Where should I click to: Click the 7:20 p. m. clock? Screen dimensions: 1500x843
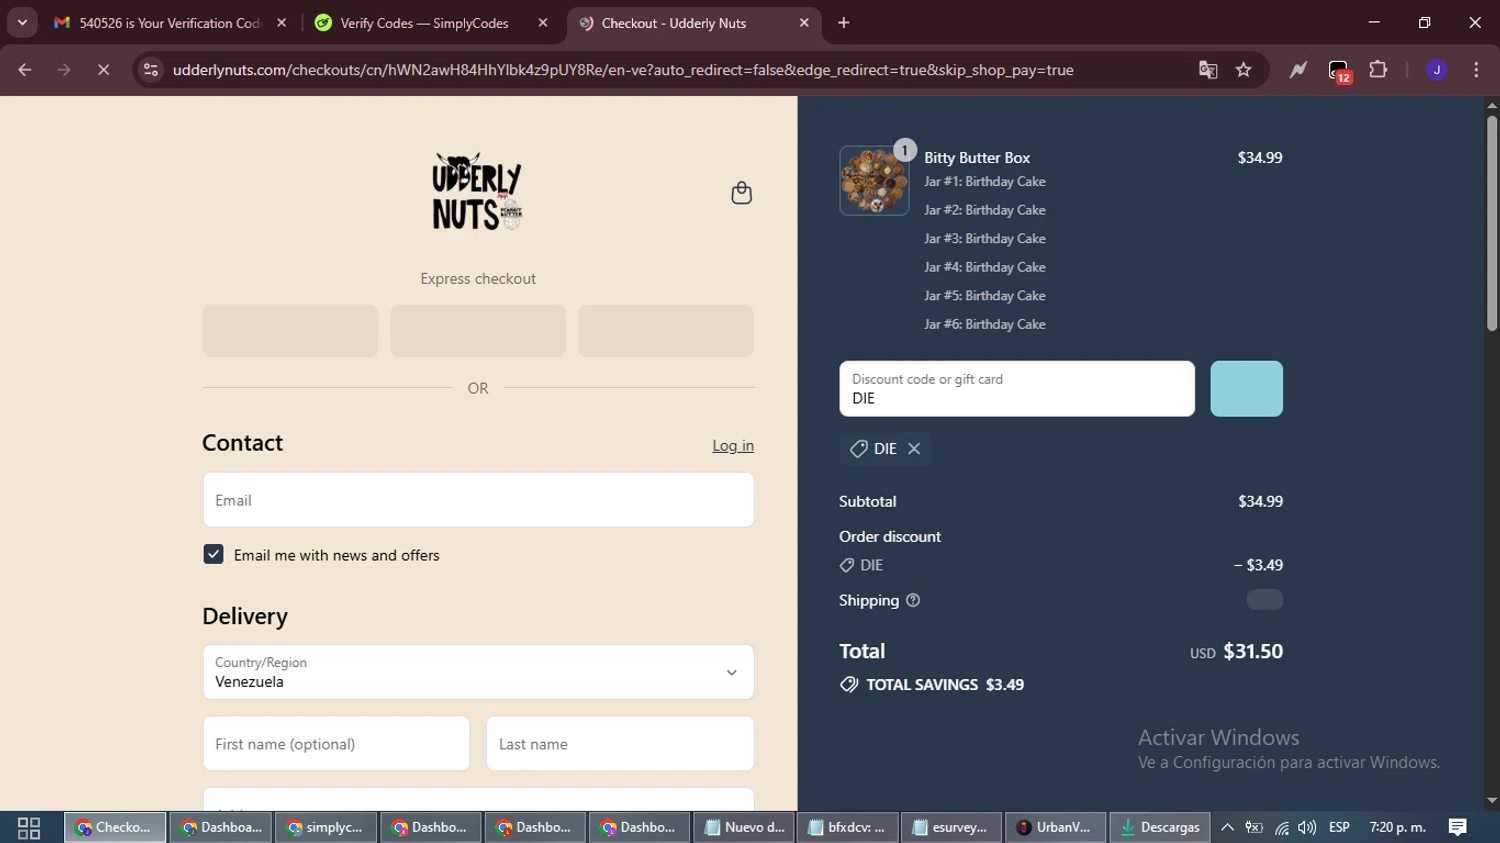(1397, 828)
